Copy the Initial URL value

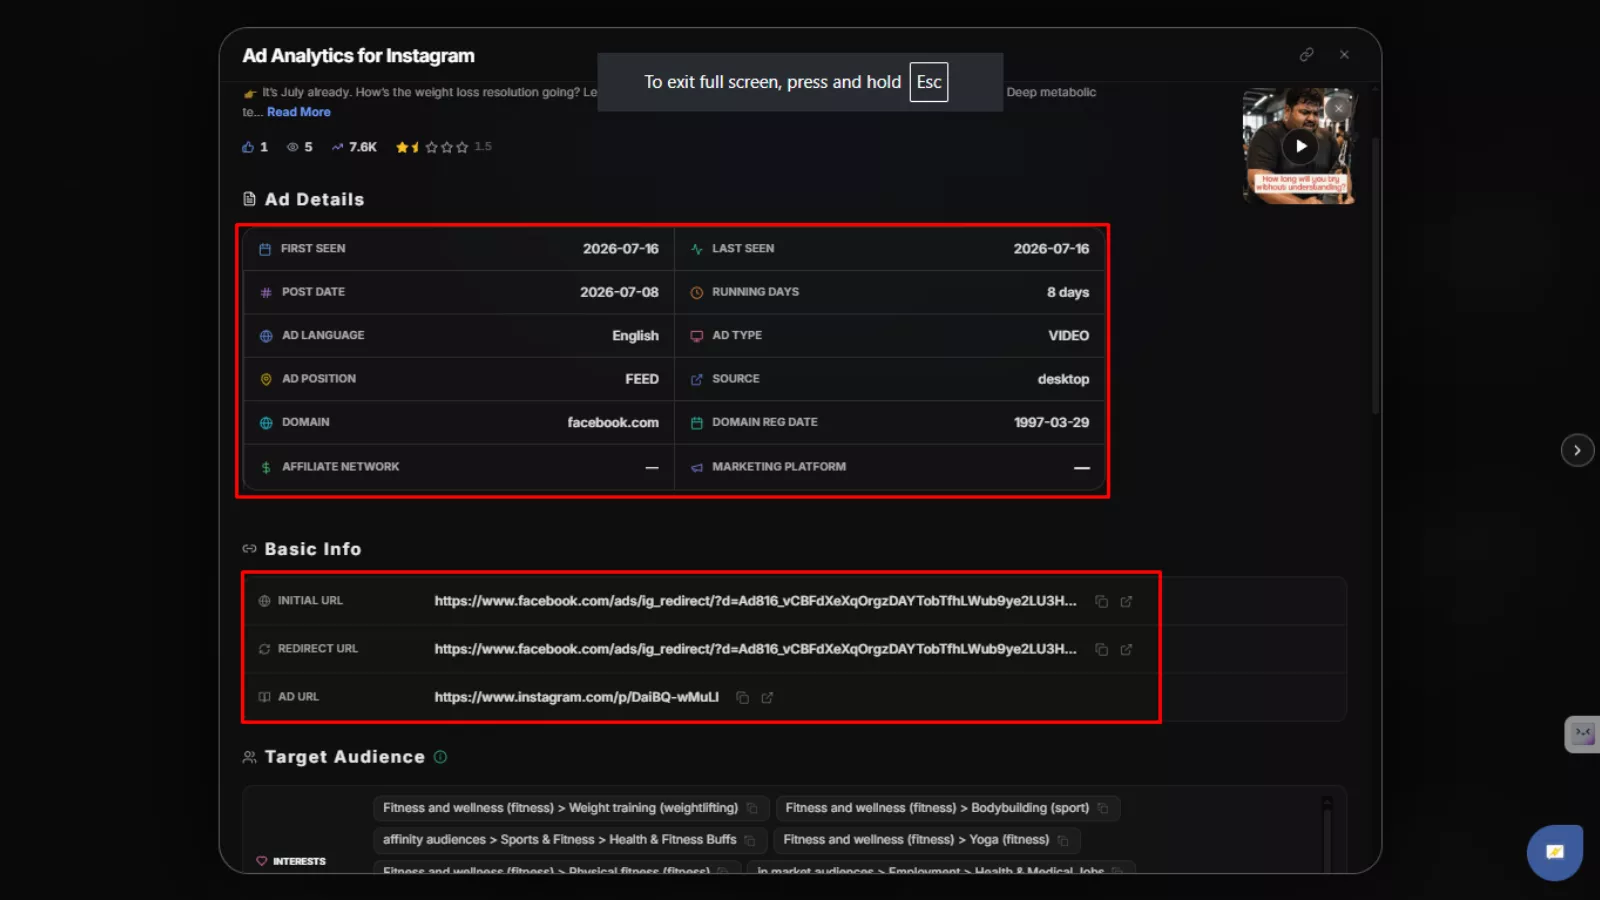coord(1101,602)
